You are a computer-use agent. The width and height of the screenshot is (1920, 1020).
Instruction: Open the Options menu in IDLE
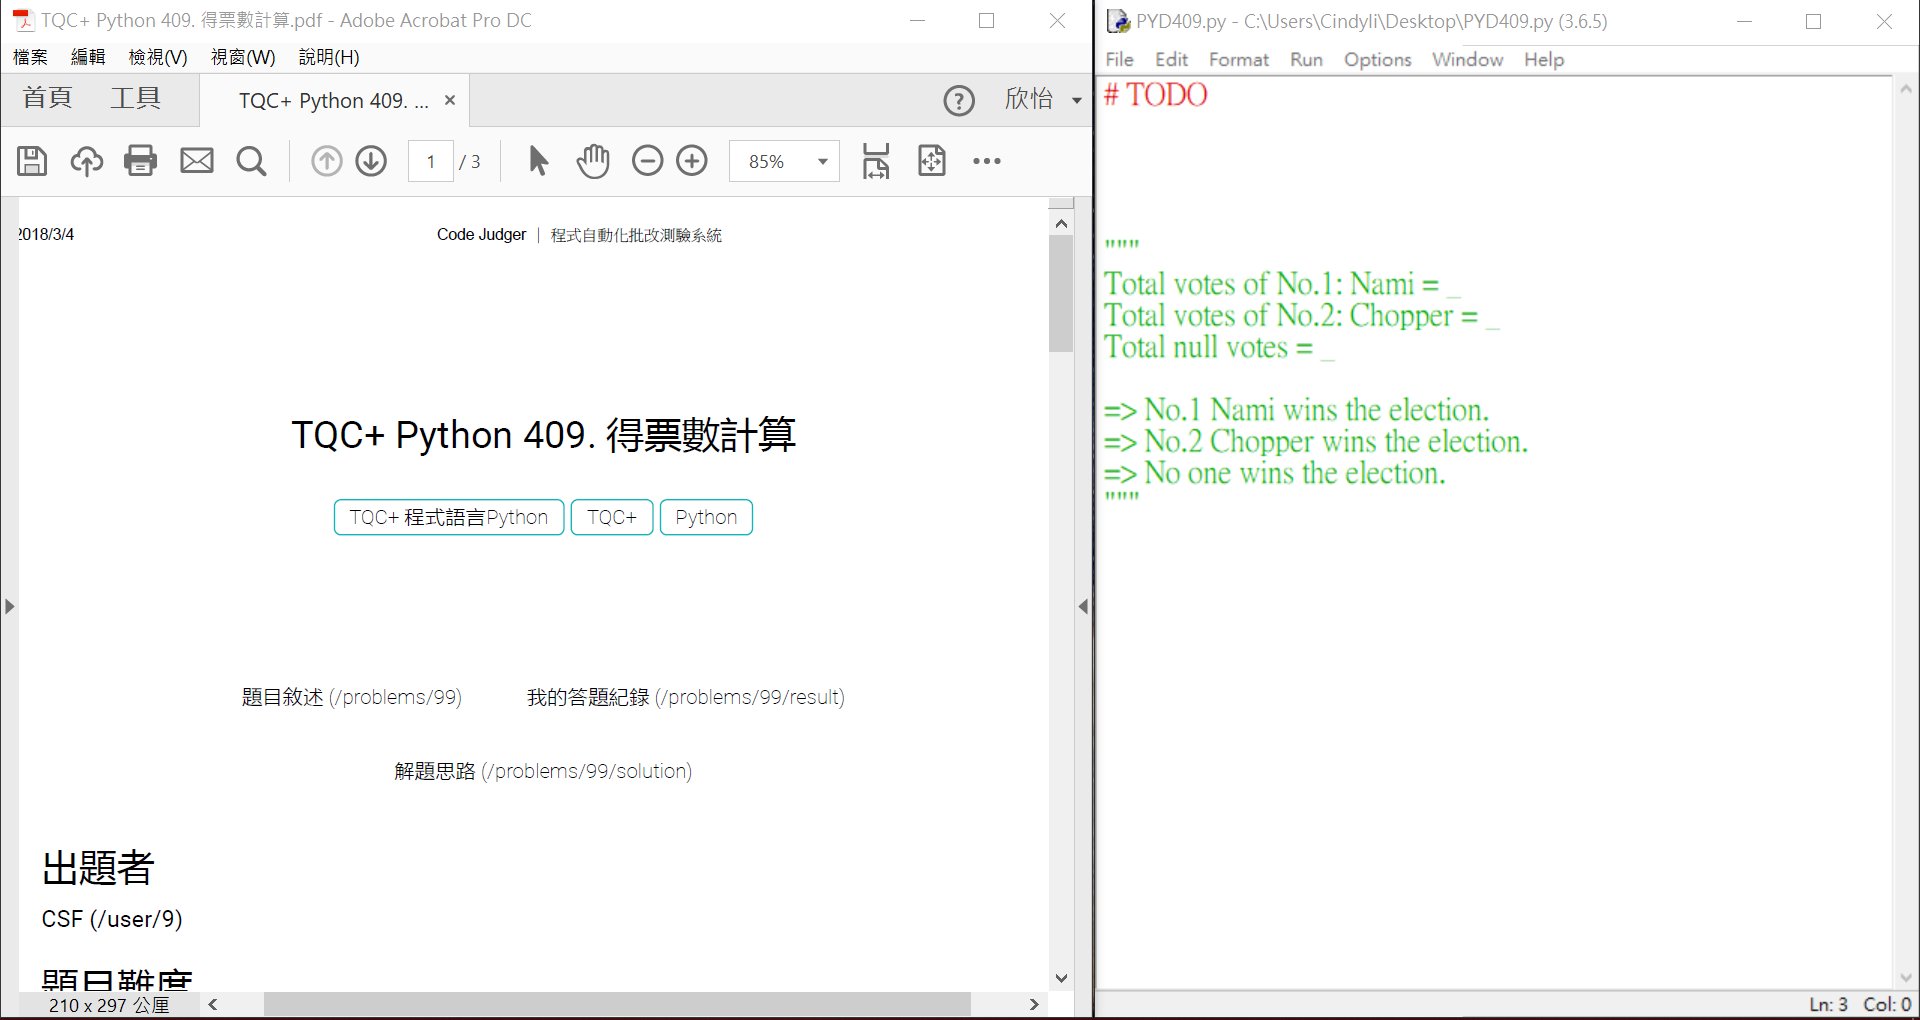1377,59
